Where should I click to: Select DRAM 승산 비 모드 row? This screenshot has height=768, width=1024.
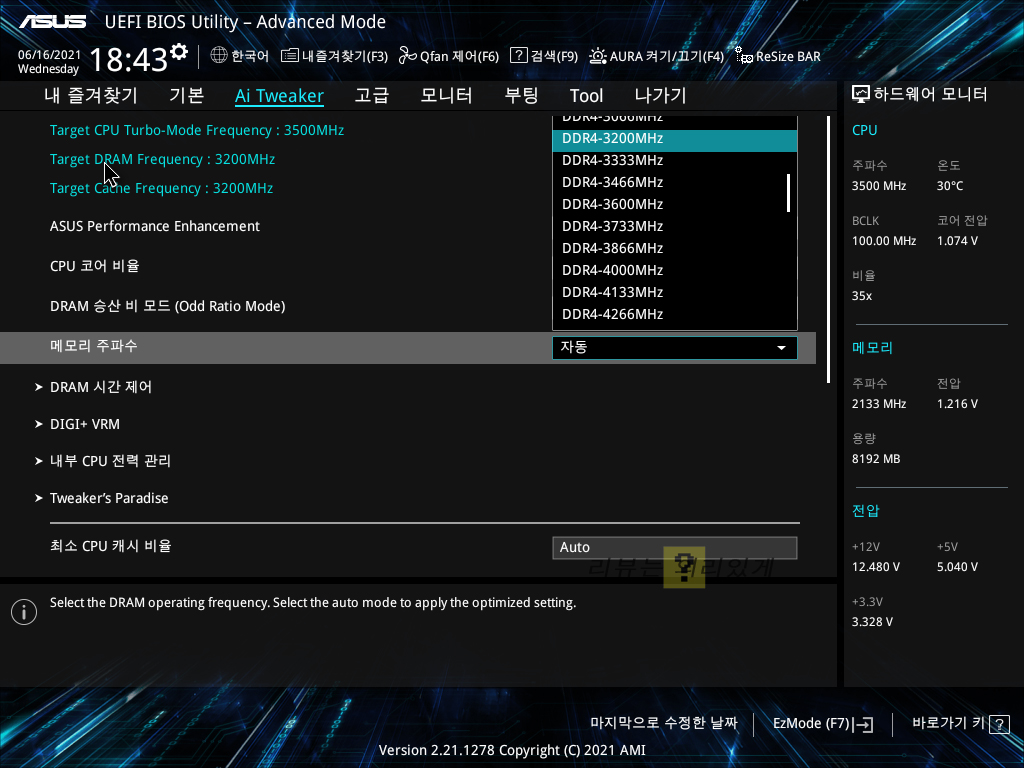[x=168, y=306]
